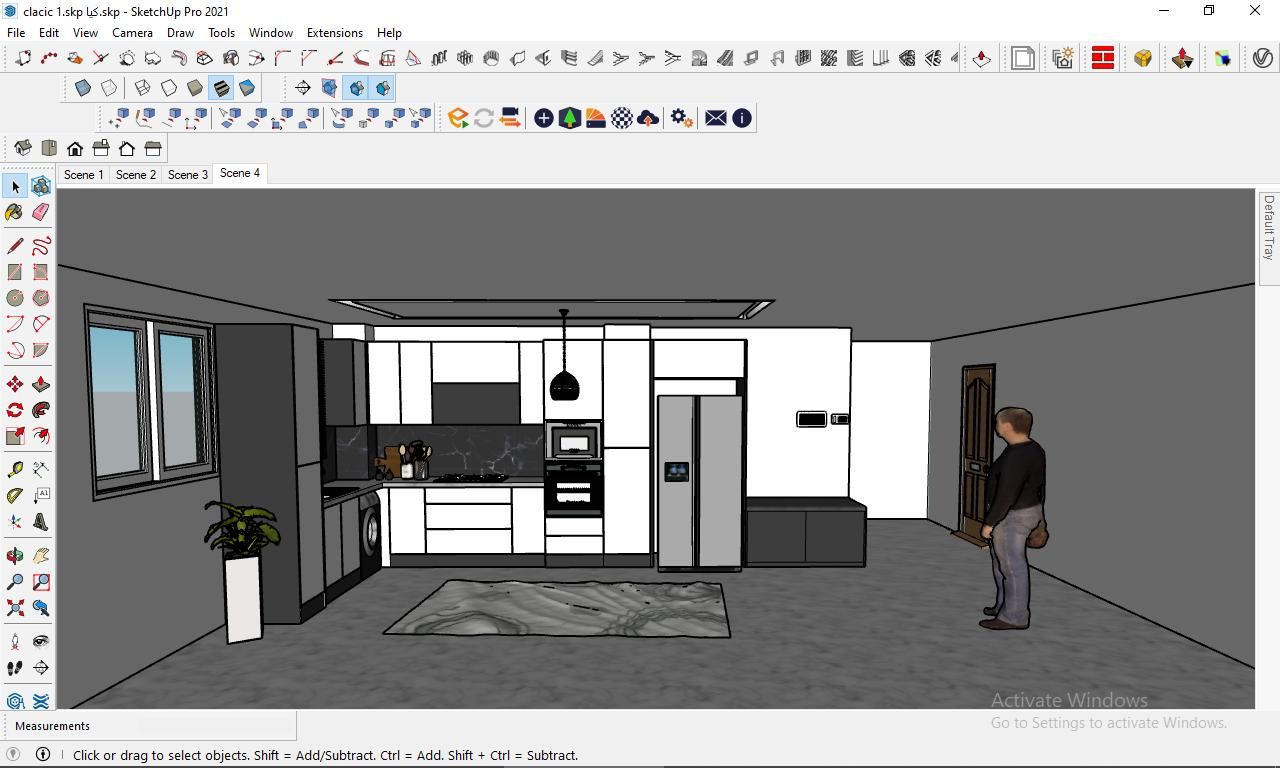1280x768 pixels.
Task: Select the Move tool
Action: pos(15,384)
